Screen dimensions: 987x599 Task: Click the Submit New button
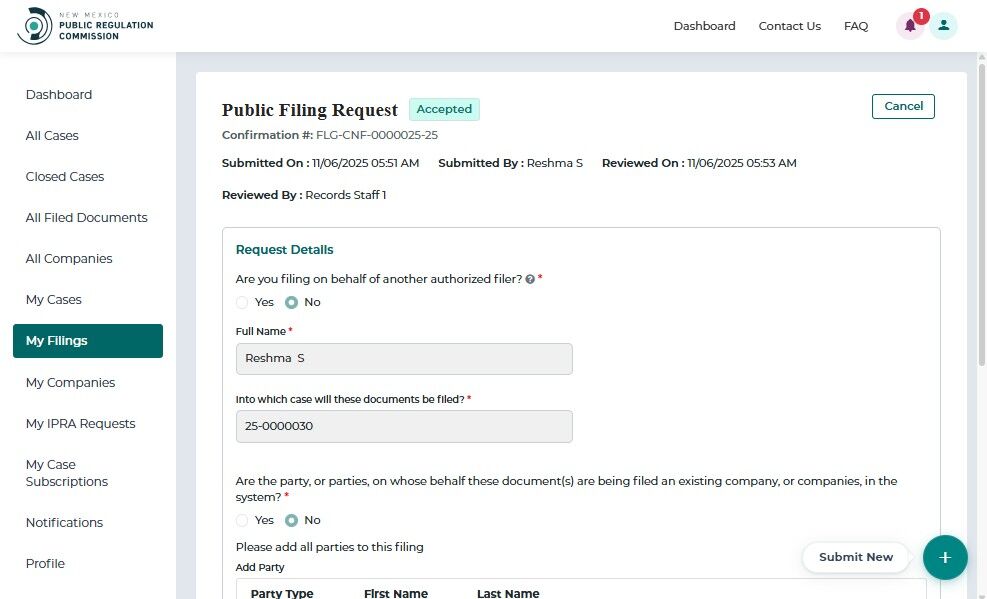(x=855, y=557)
